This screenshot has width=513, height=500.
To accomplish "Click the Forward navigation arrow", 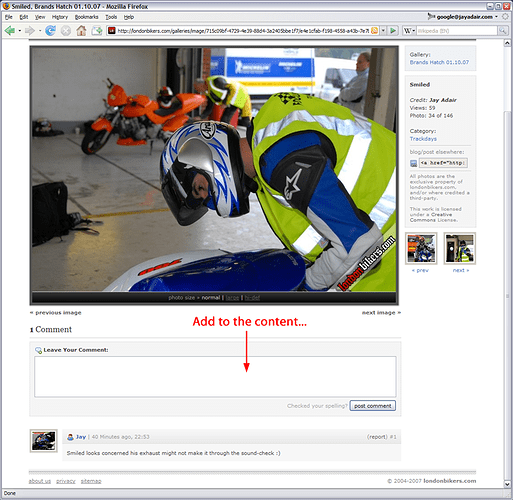I will point(30,31).
